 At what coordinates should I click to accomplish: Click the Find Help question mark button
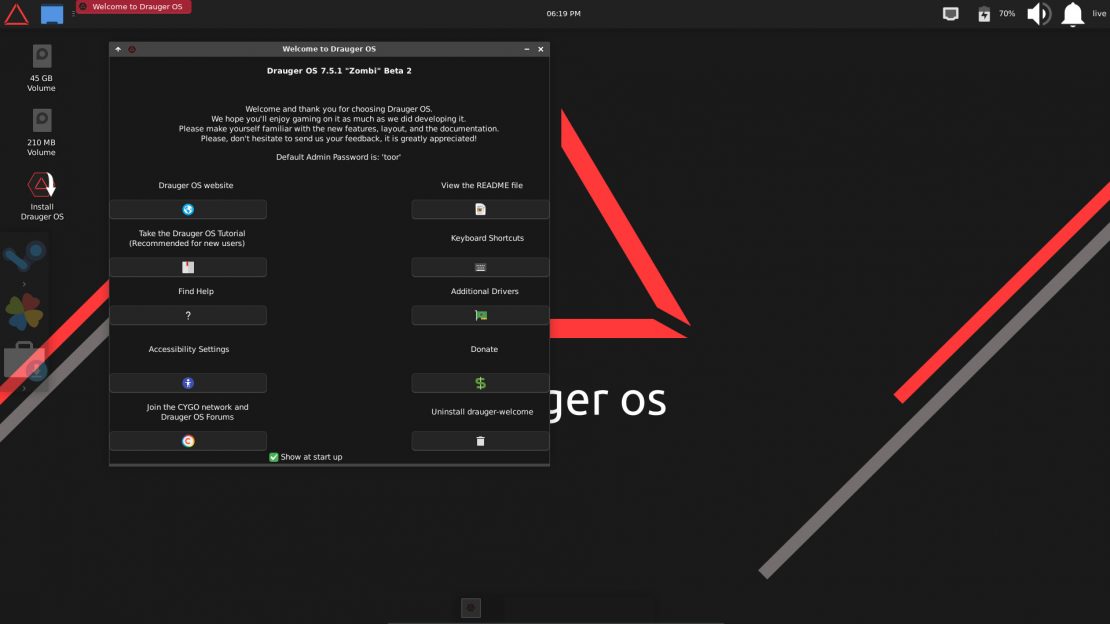tap(188, 316)
